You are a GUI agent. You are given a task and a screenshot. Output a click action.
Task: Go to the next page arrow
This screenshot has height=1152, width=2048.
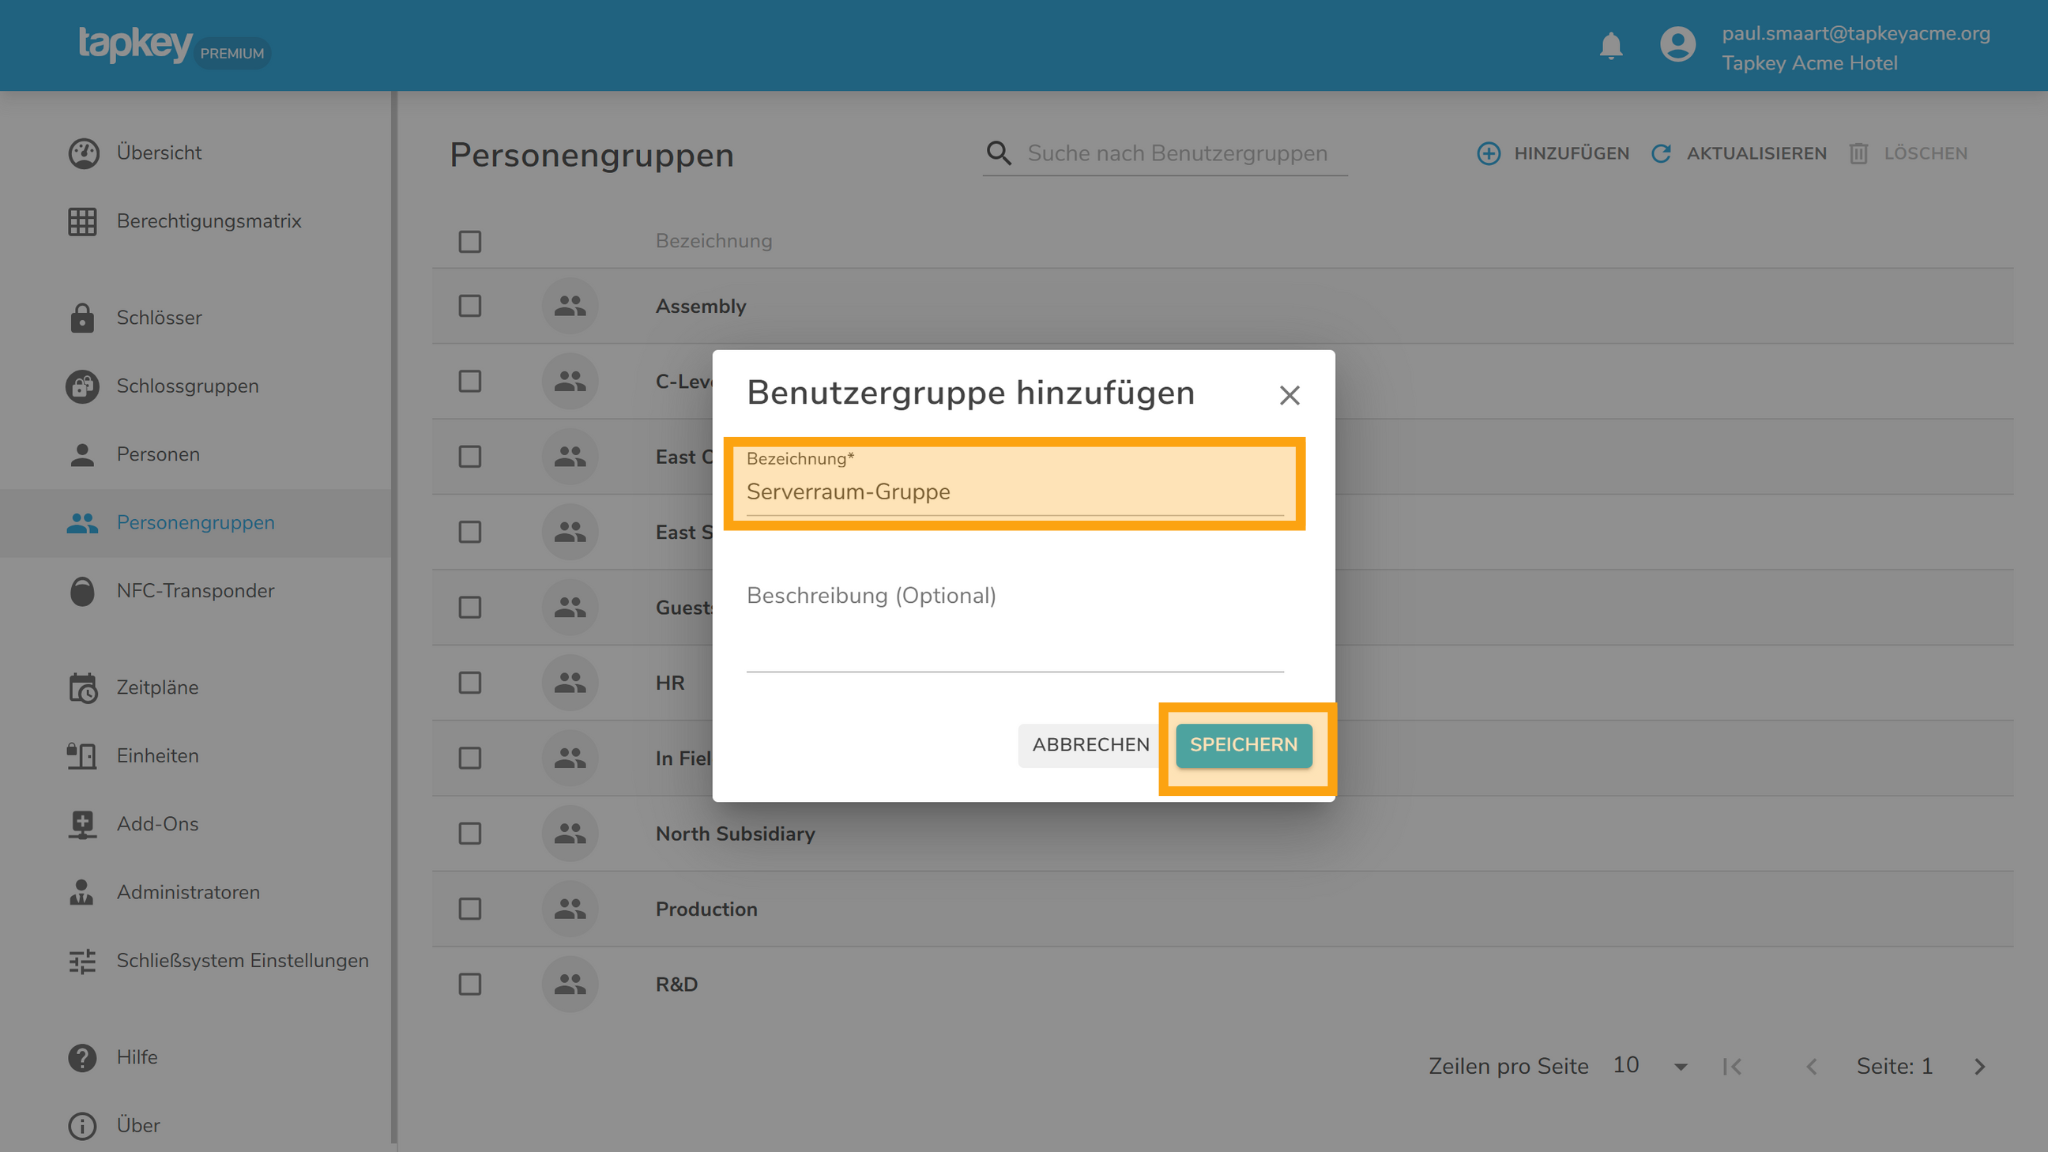(1980, 1067)
